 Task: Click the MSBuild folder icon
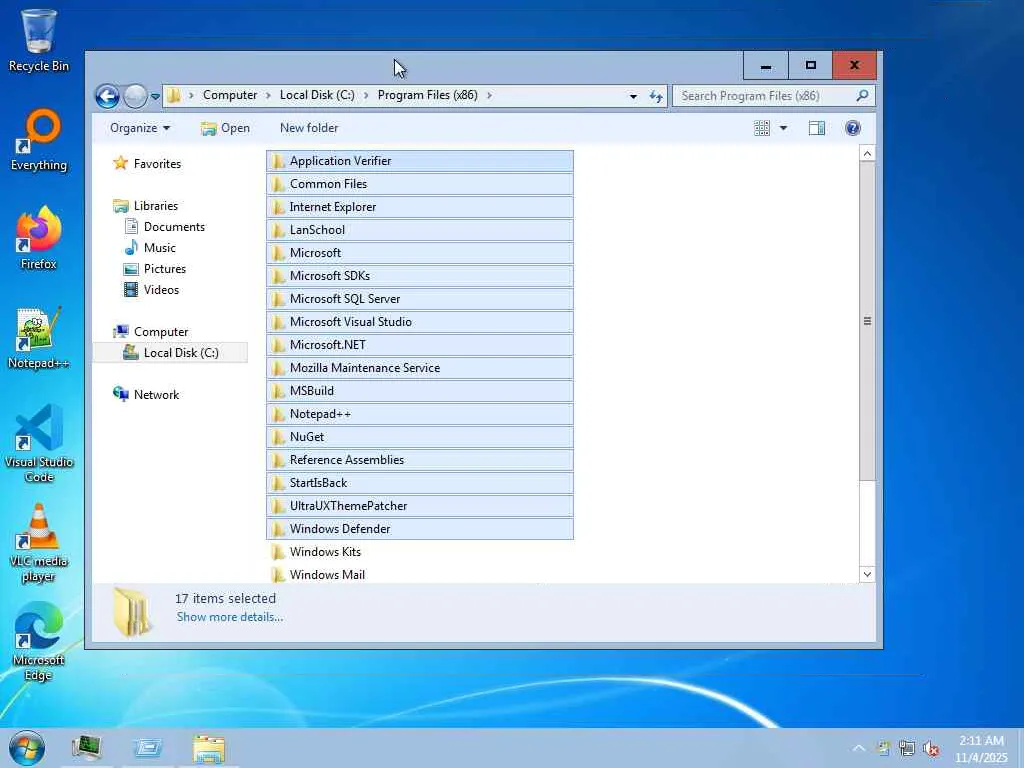278,391
